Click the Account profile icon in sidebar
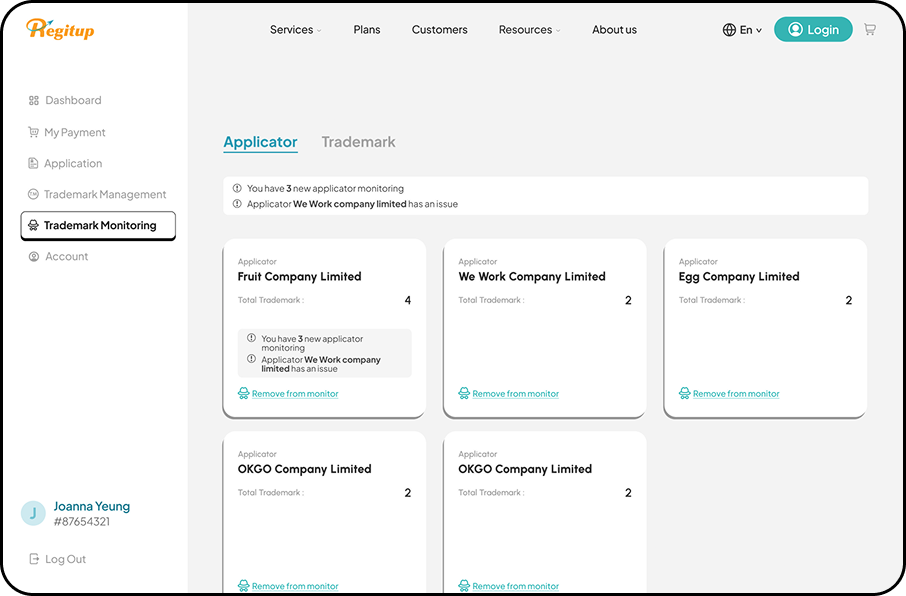The image size is (906, 596). (x=34, y=257)
